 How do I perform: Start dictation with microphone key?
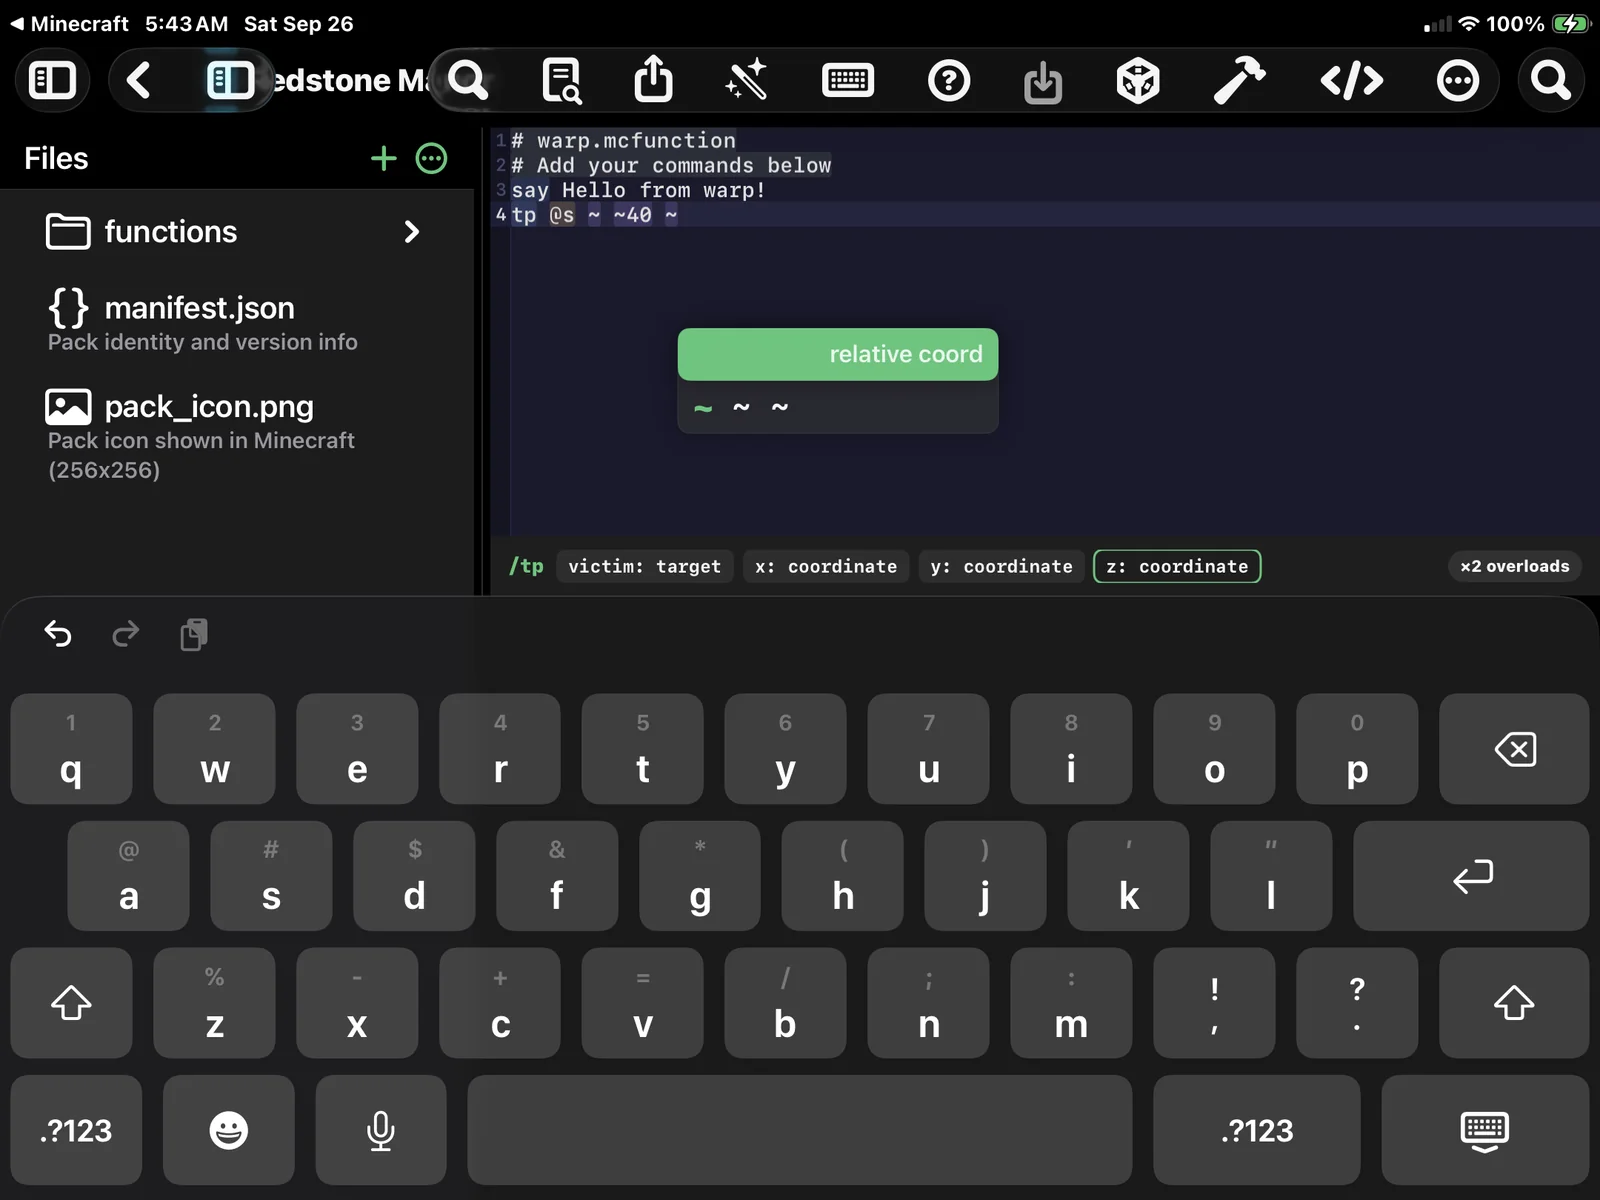381,1130
